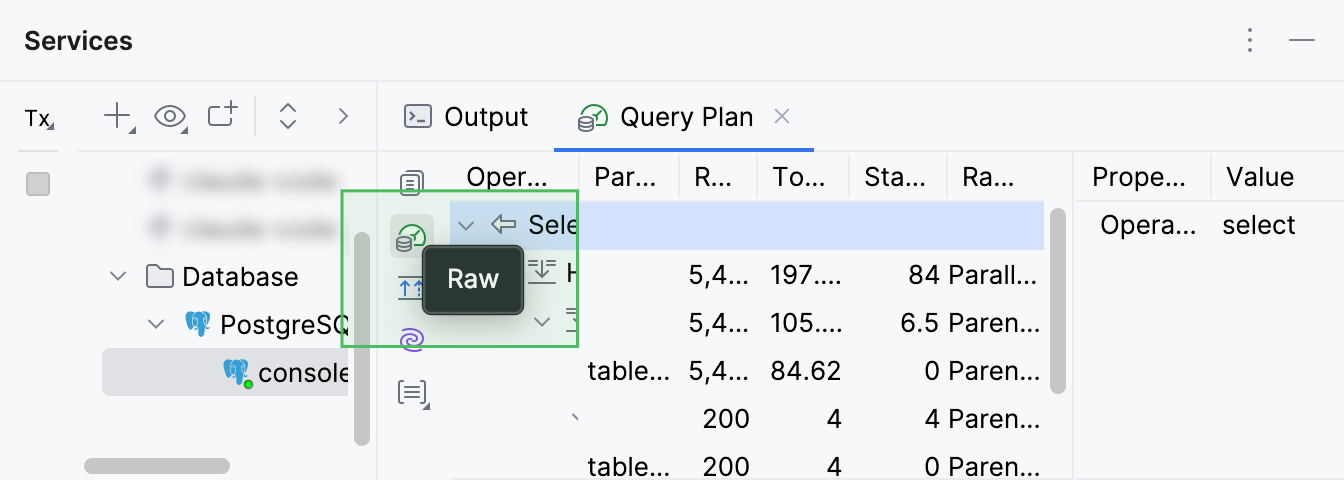
Task: Toggle the checkbox below Tx
Action: point(38,184)
